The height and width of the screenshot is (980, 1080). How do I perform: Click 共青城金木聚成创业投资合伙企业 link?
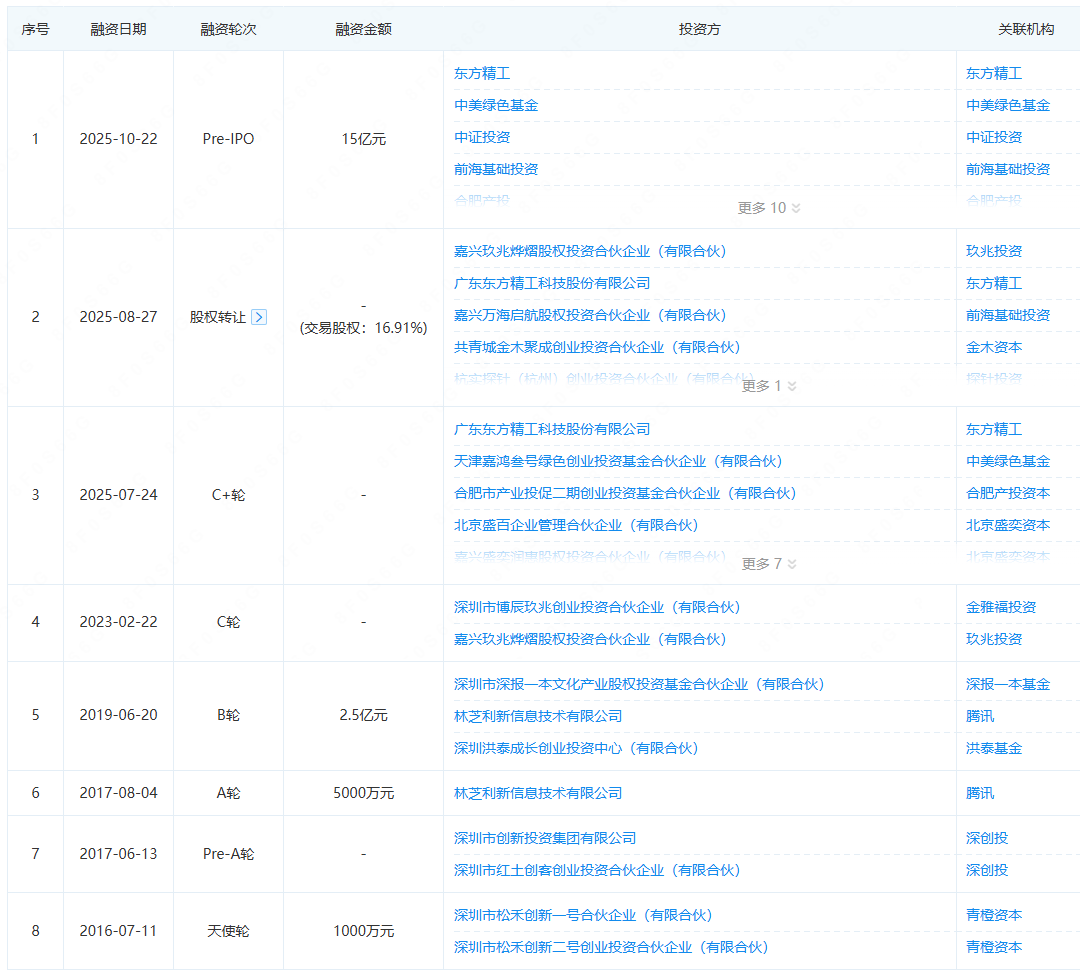tap(597, 348)
